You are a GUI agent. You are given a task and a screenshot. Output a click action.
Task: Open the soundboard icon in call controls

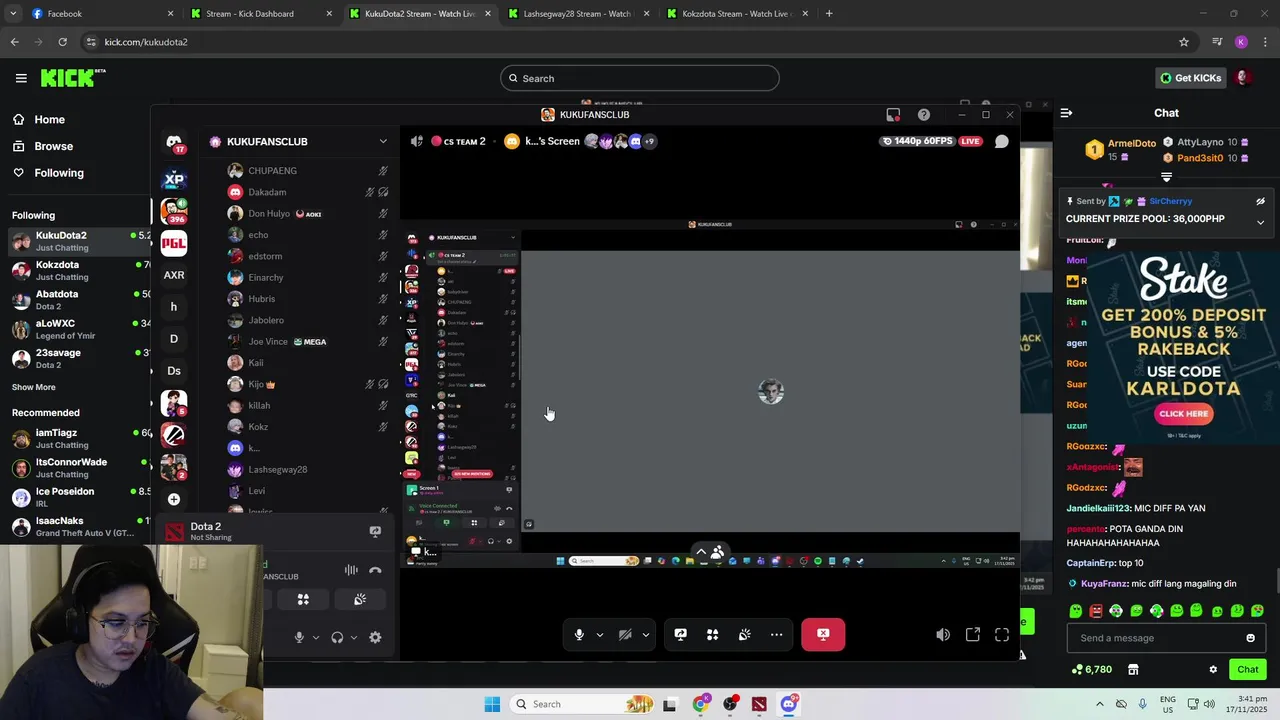[745, 634]
